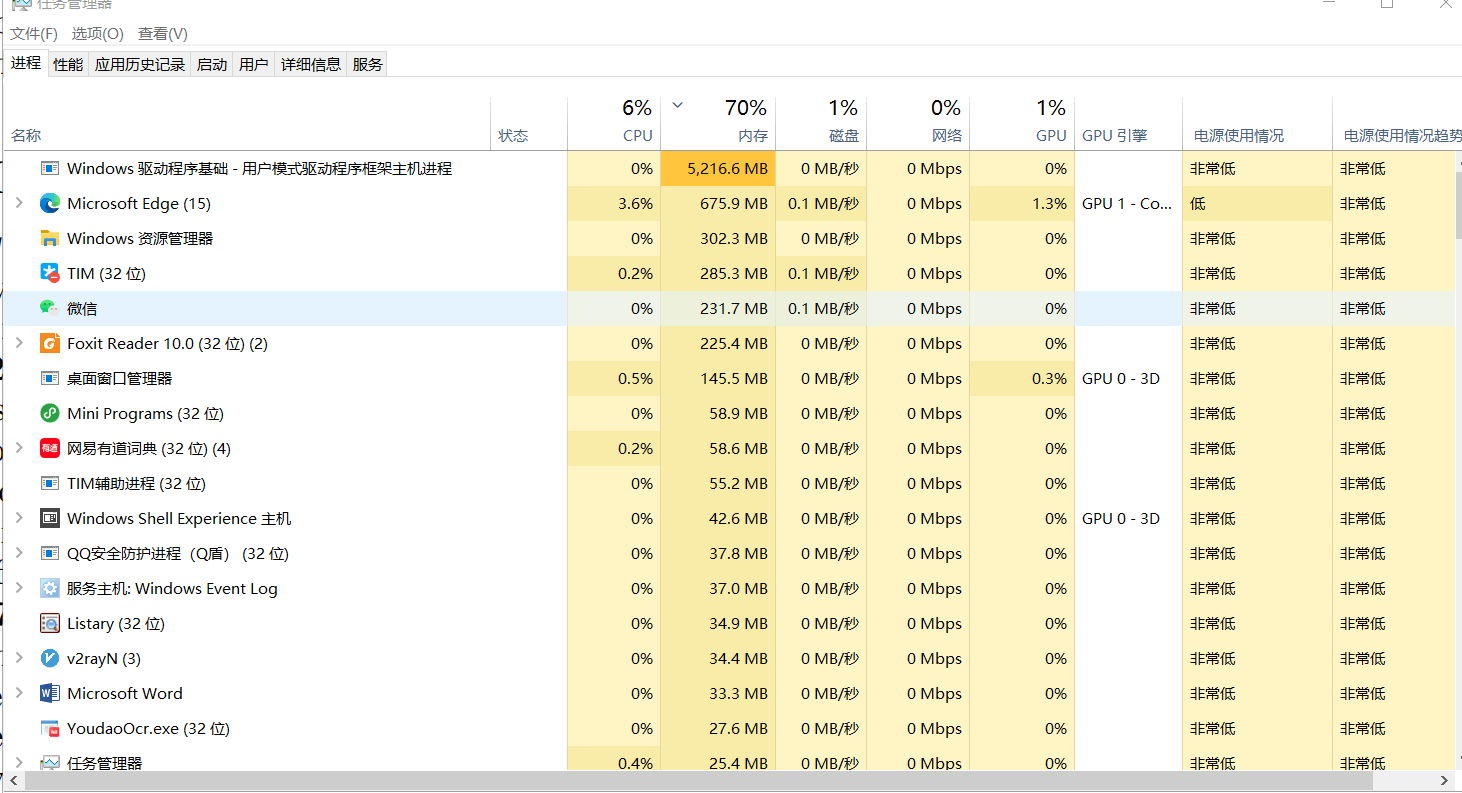
Task: Open the 选项(O) menu
Action: 97,34
